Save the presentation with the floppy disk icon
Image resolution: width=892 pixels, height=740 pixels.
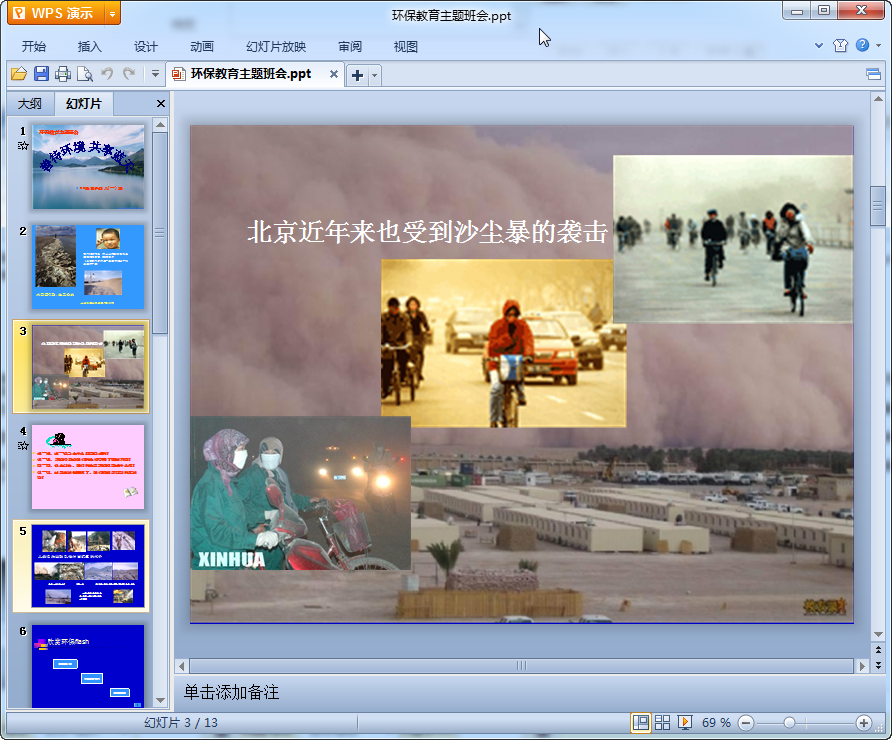click(x=41, y=74)
